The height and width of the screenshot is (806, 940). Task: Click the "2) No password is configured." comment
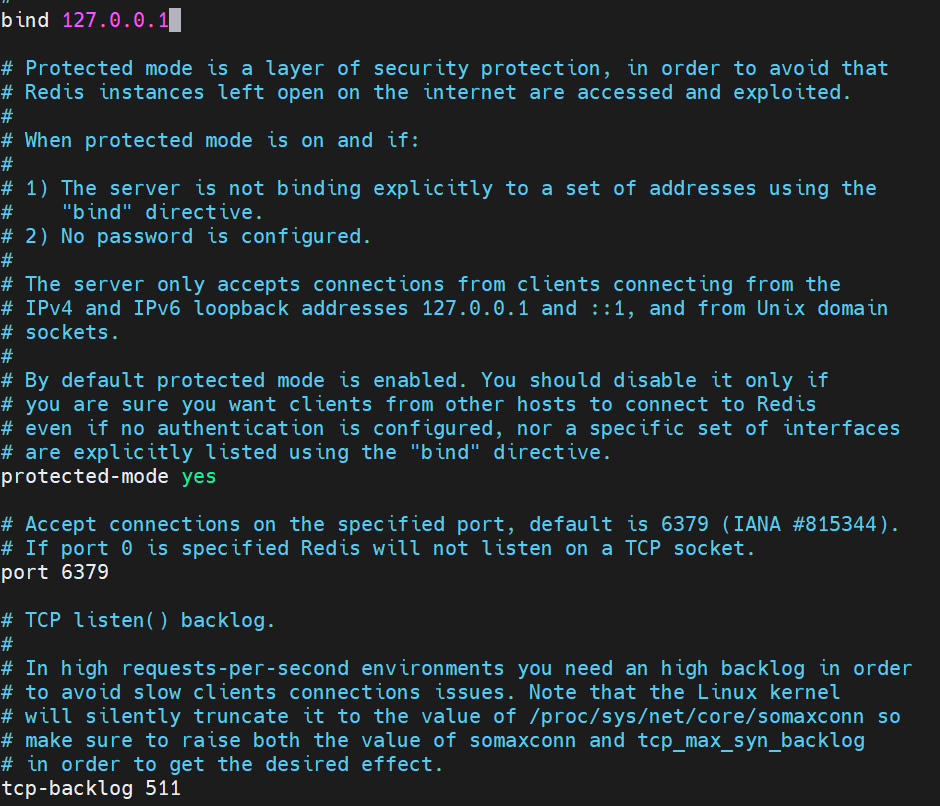pos(216,236)
